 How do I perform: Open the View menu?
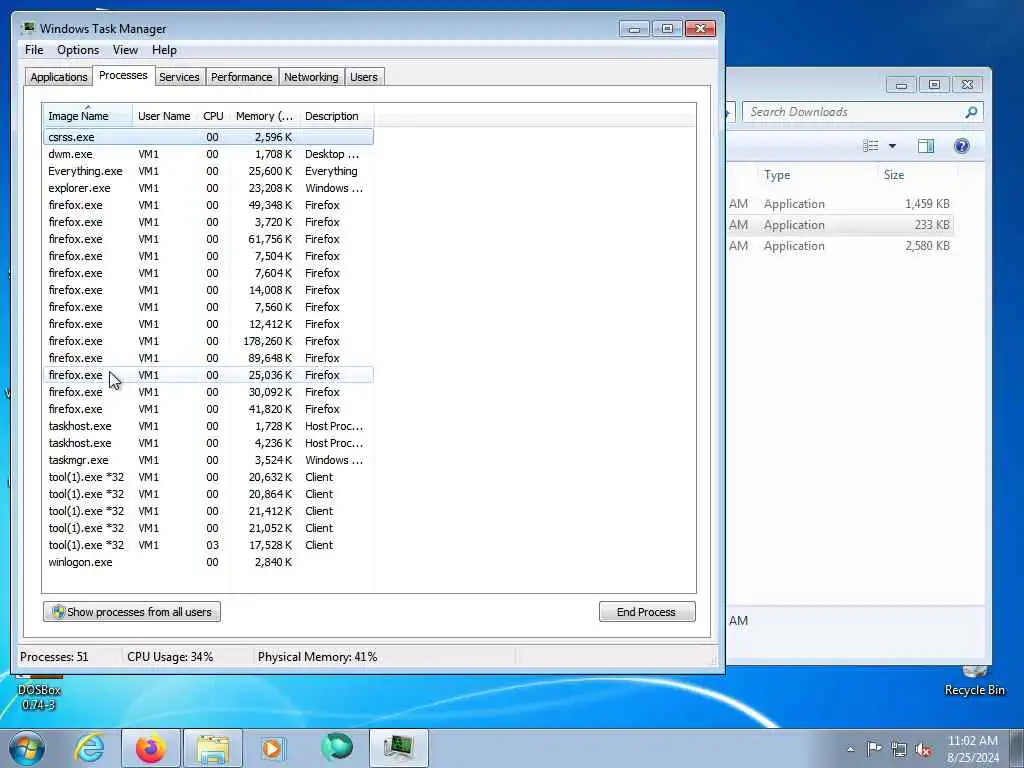(x=125, y=50)
